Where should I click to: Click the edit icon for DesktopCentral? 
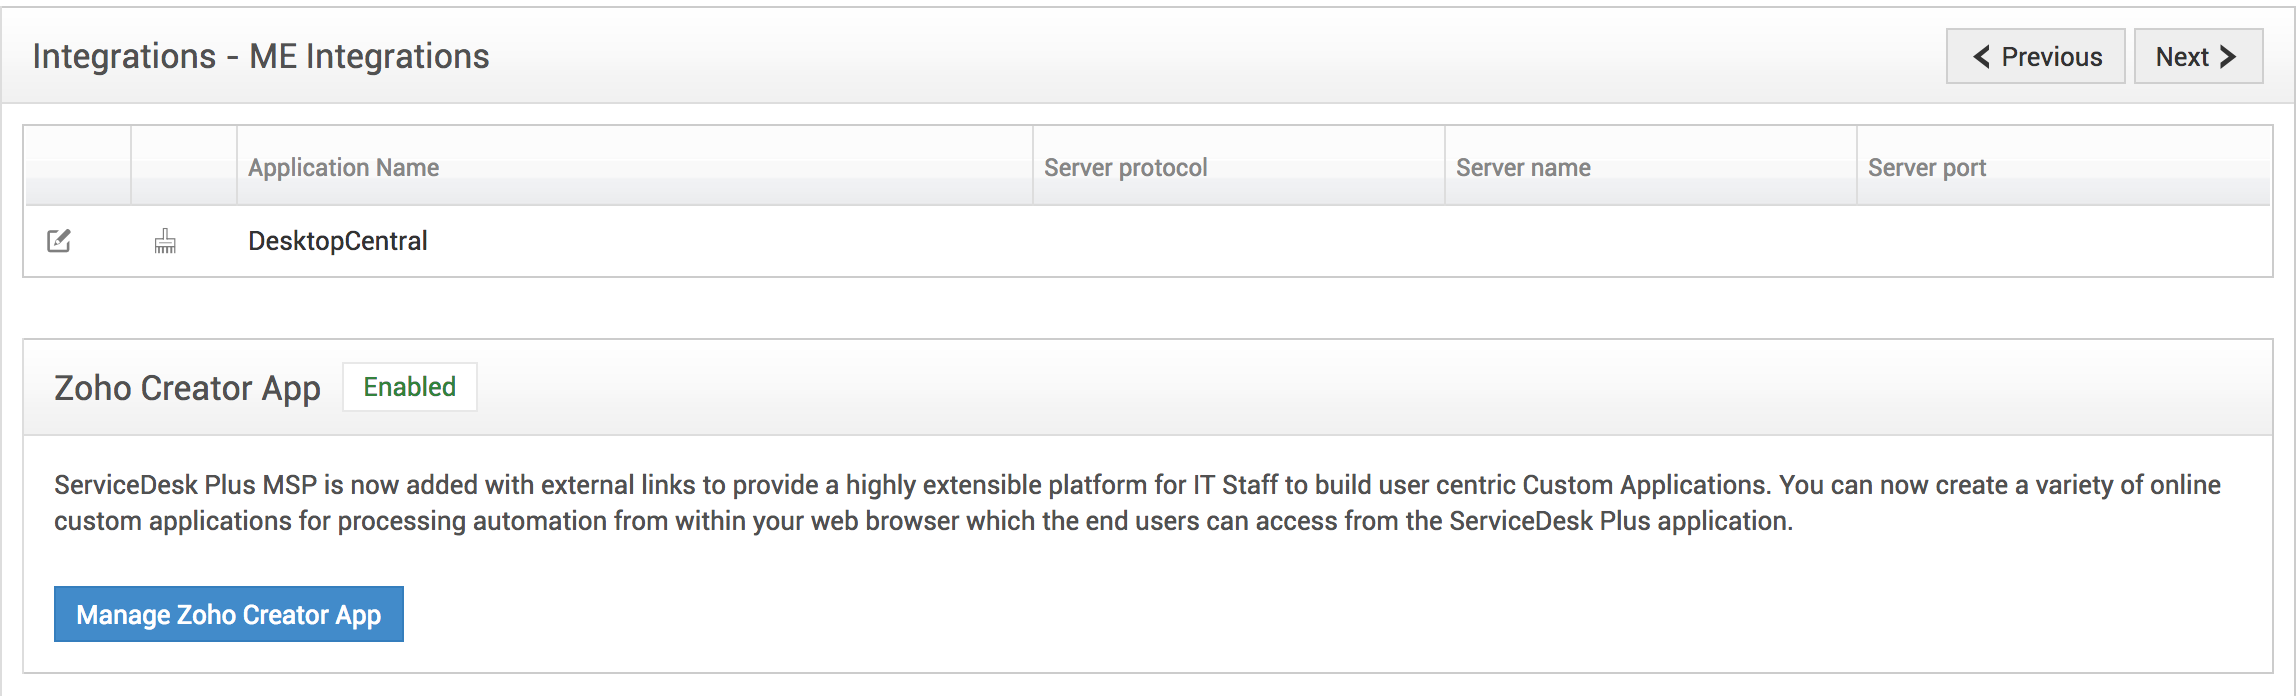click(59, 241)
